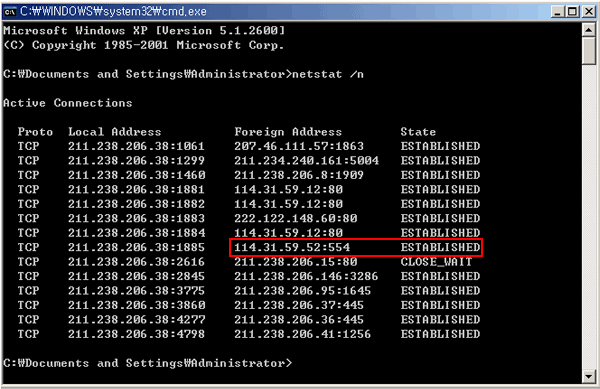Click ESTABLISHED state for port 4798 row

coord(440,334)
